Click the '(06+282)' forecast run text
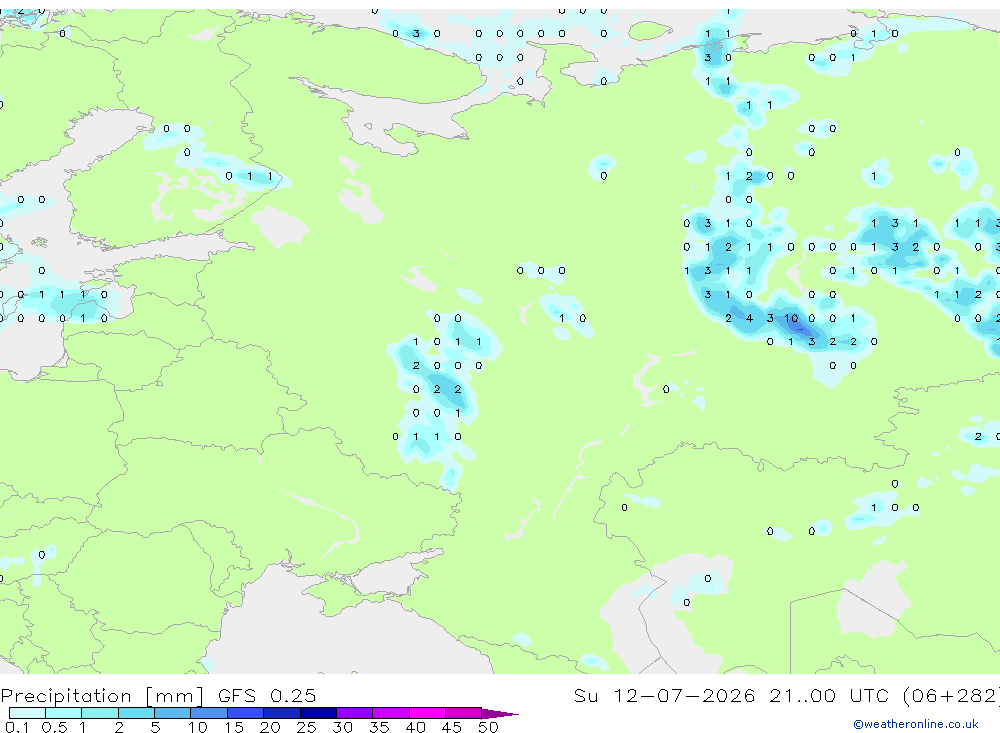1000x733 pixels. 951,696
